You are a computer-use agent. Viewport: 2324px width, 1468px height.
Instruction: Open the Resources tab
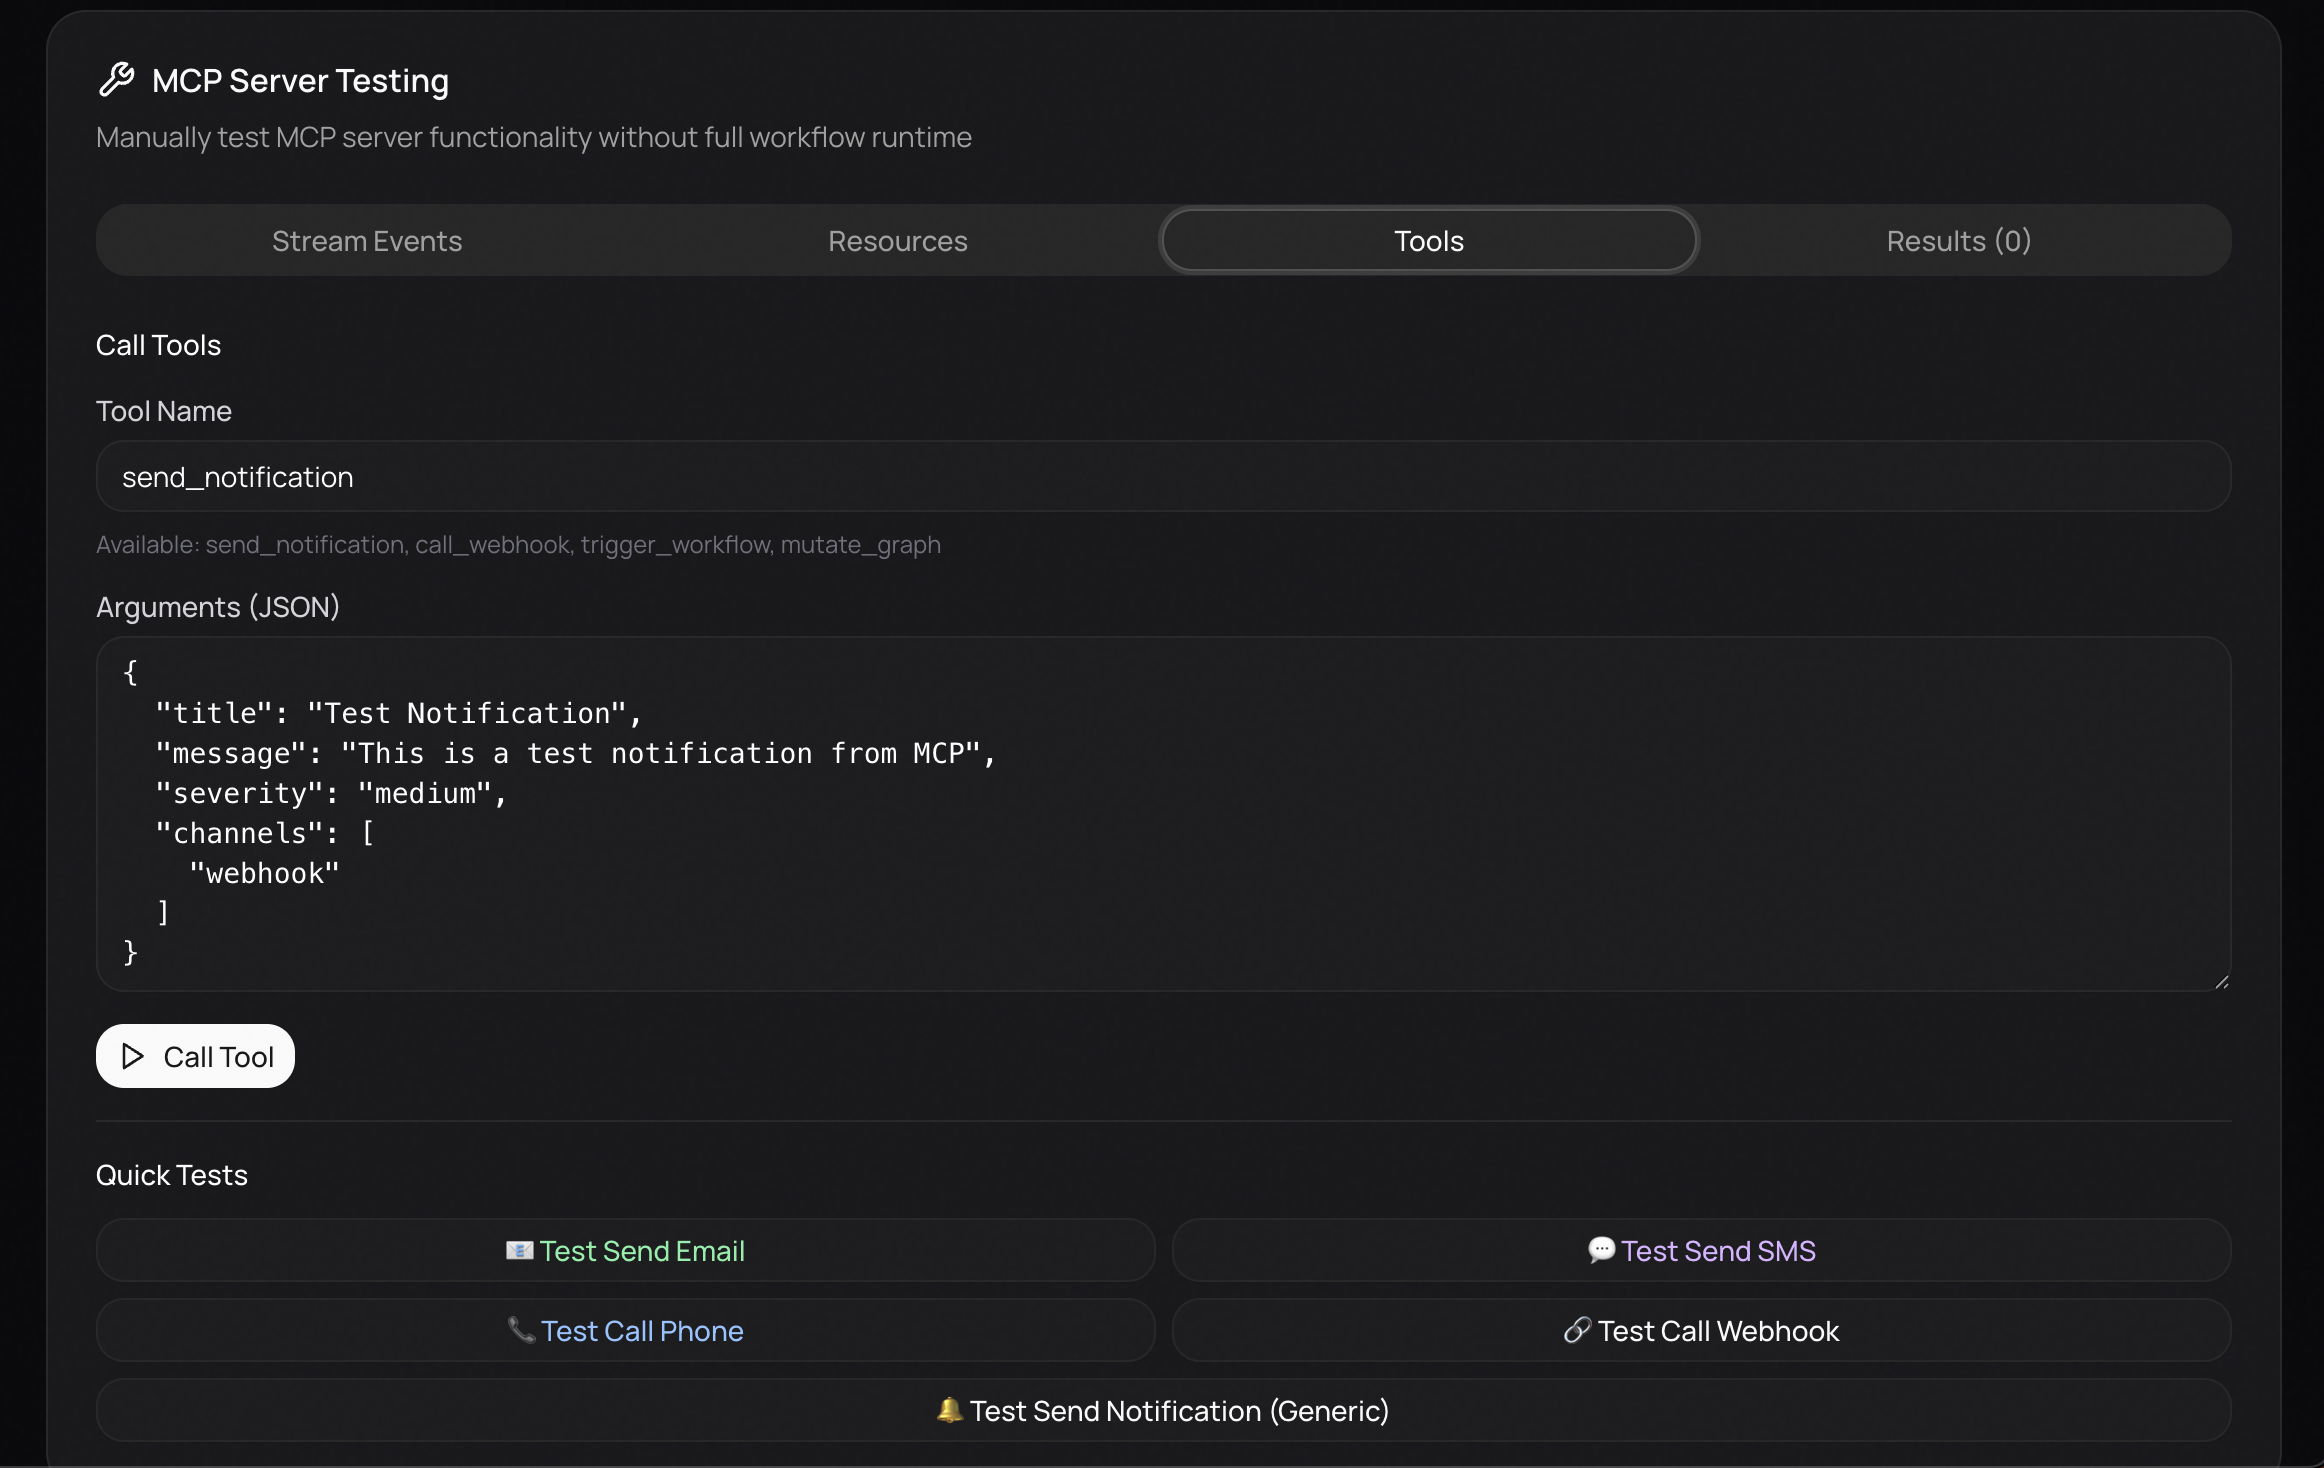(897, 241)
